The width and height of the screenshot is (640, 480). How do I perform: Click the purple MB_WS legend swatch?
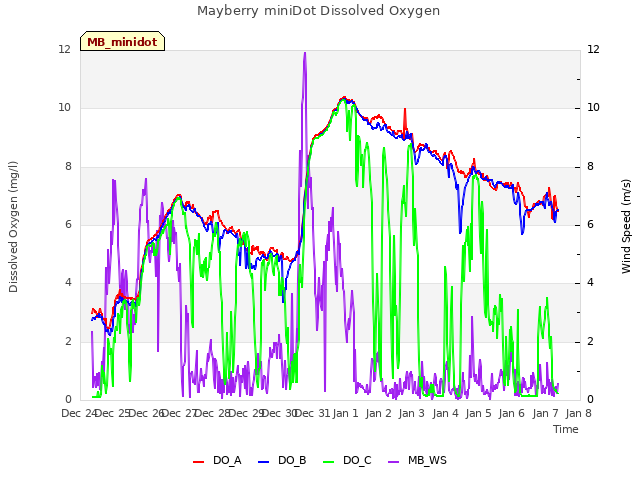click(393, 462)
